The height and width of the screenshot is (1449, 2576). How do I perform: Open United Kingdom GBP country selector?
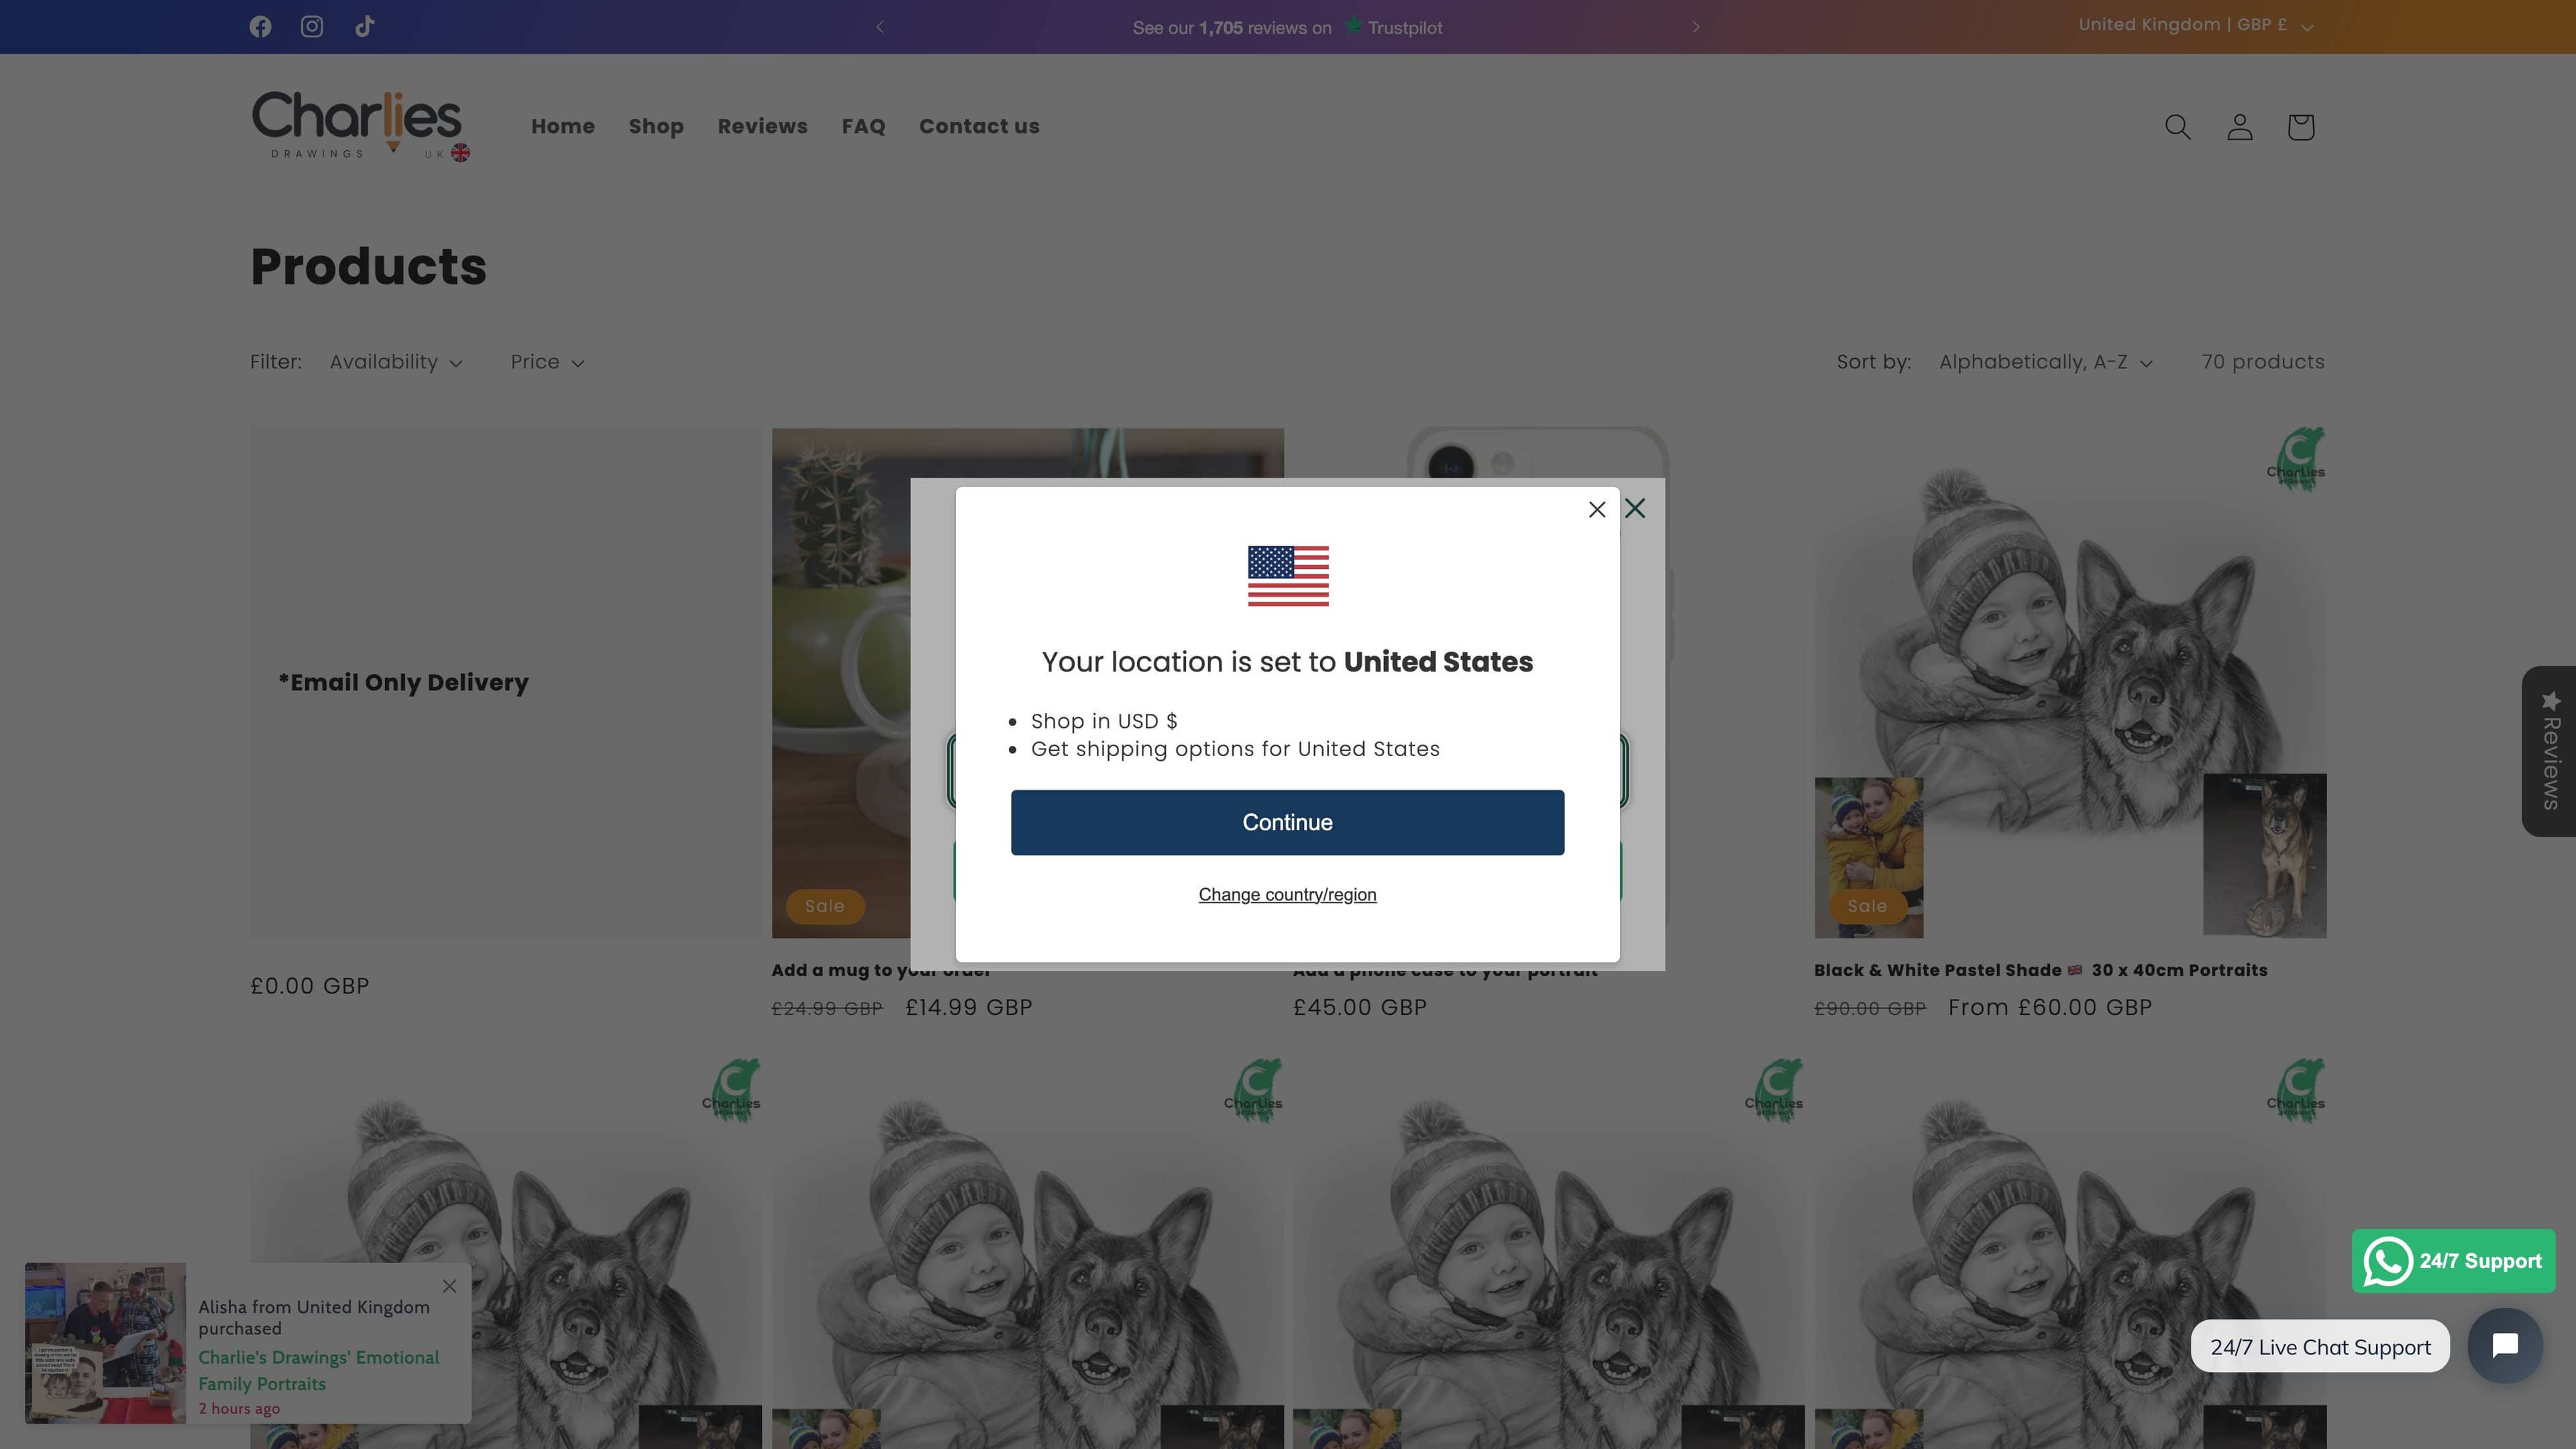[x=2195, y=25]
